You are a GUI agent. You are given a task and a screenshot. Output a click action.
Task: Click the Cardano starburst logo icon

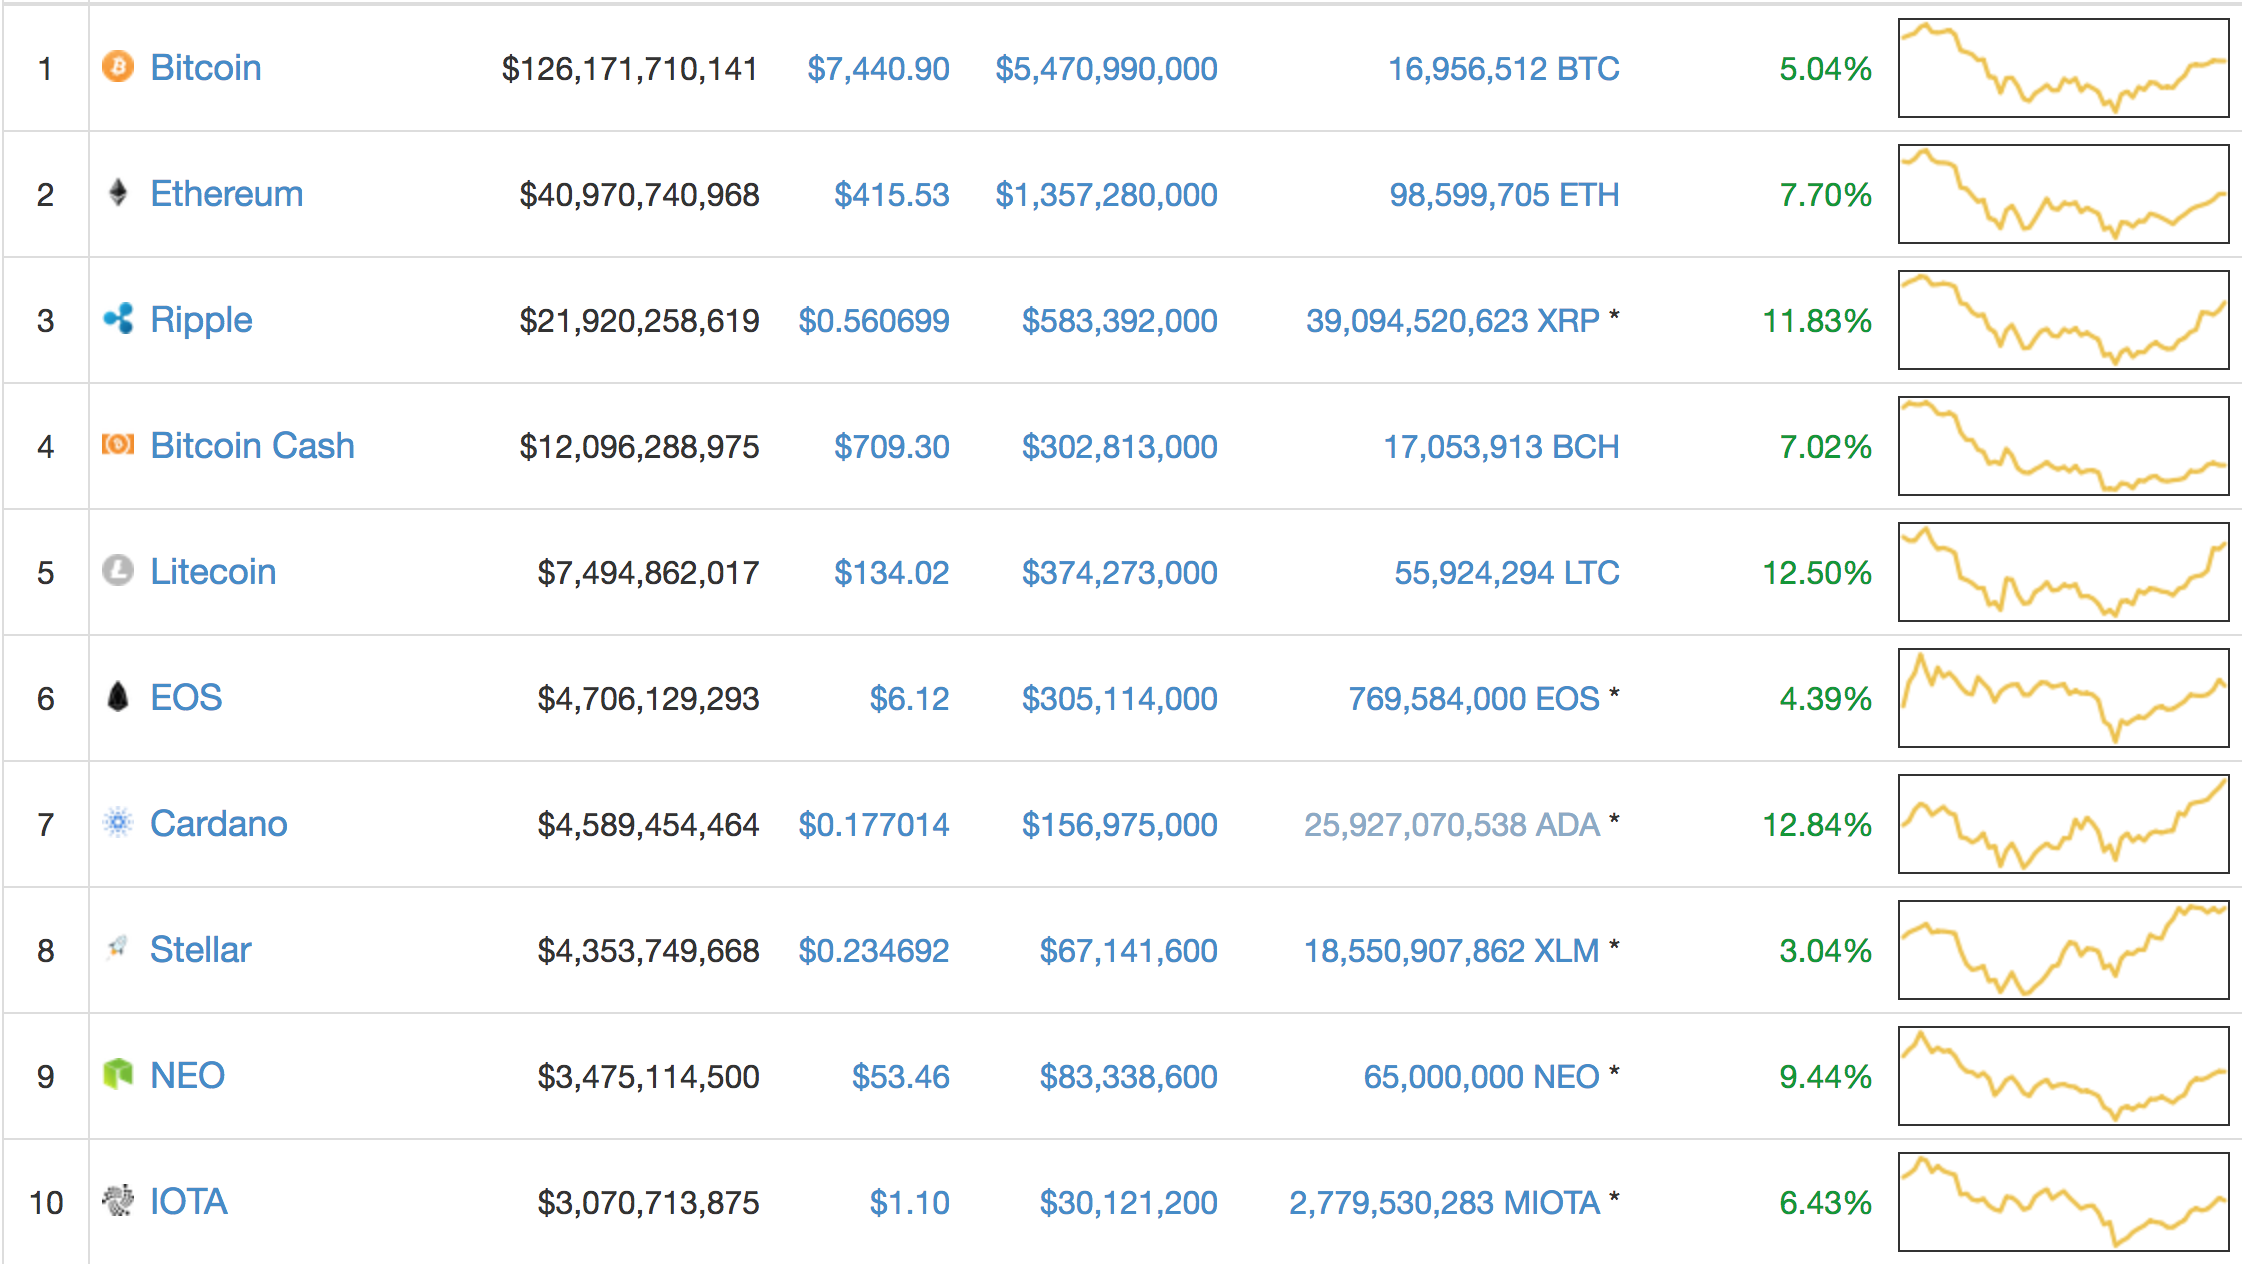(x=118, y=822)
